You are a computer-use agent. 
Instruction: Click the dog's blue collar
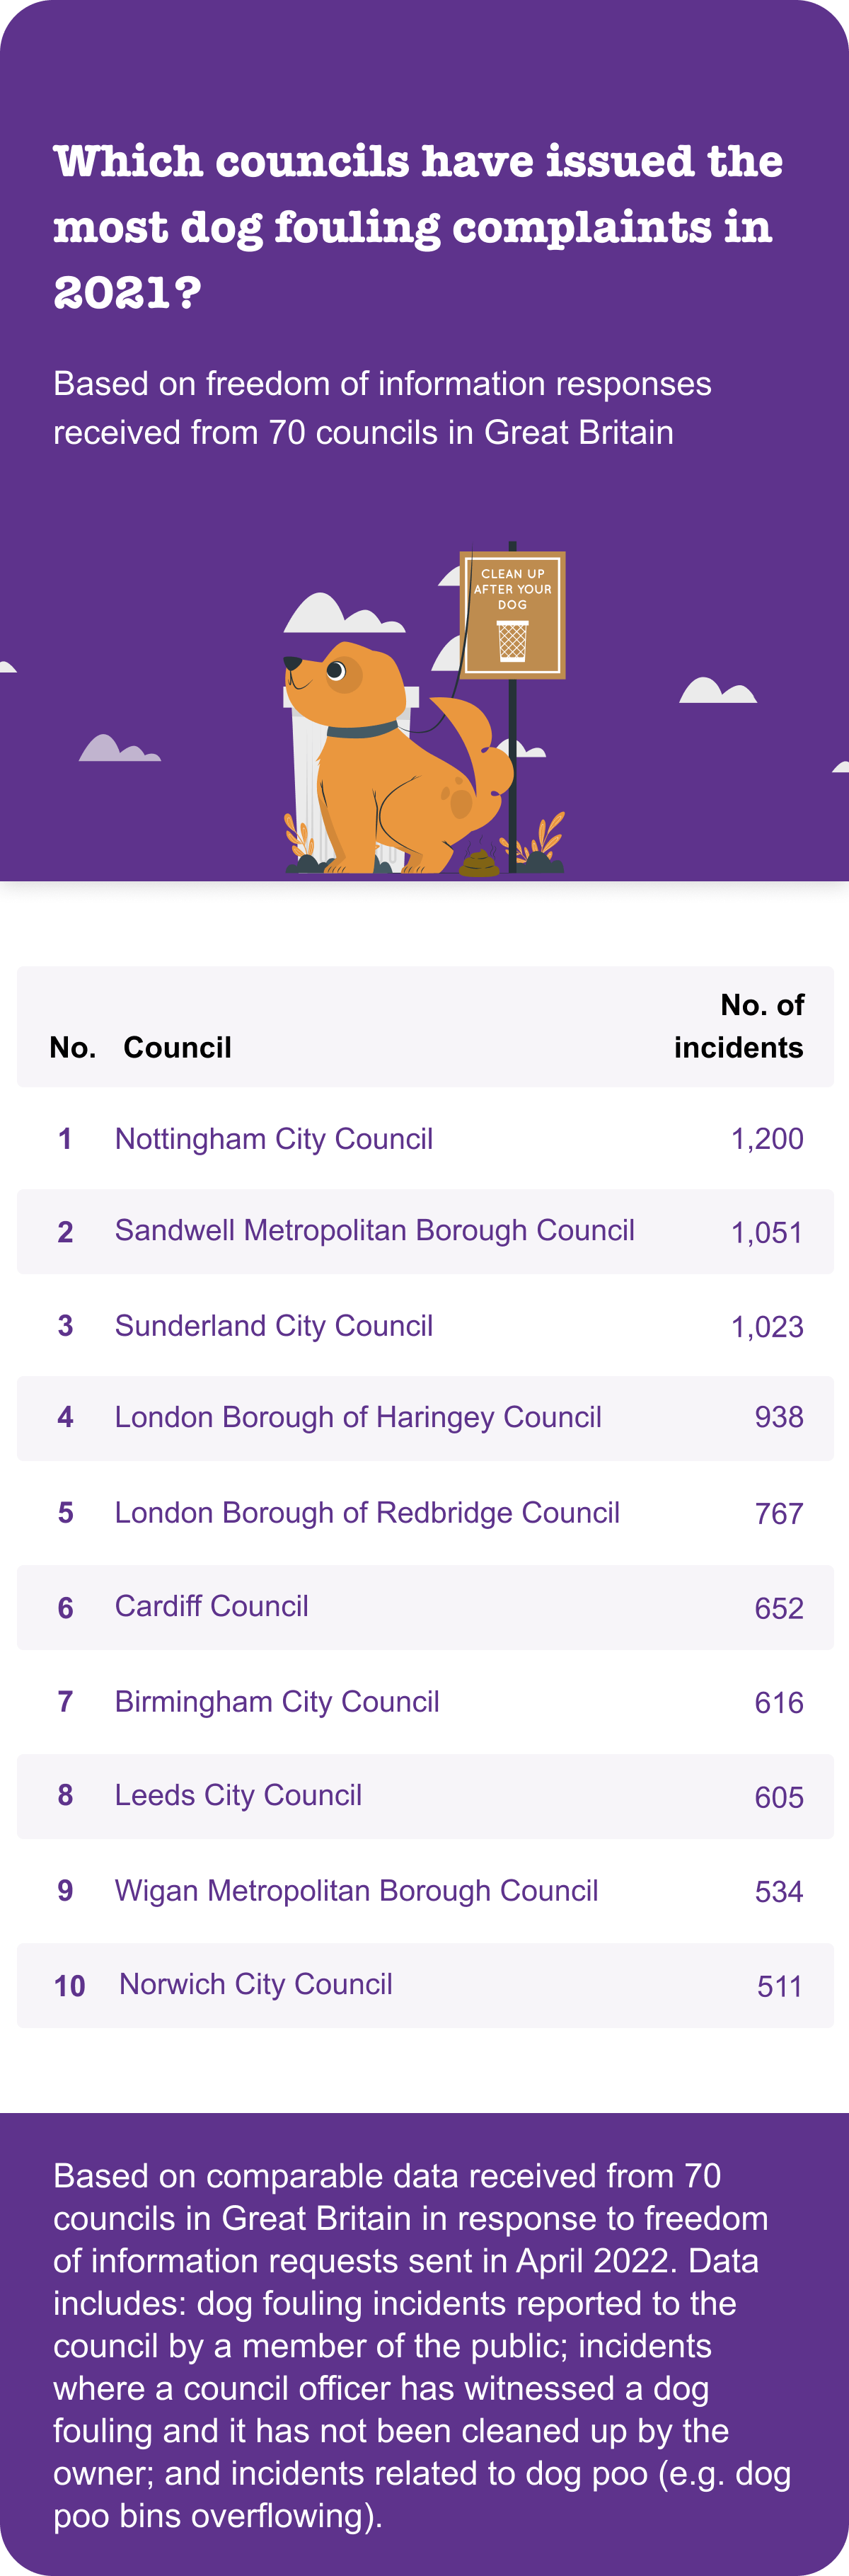click(362, 730)
